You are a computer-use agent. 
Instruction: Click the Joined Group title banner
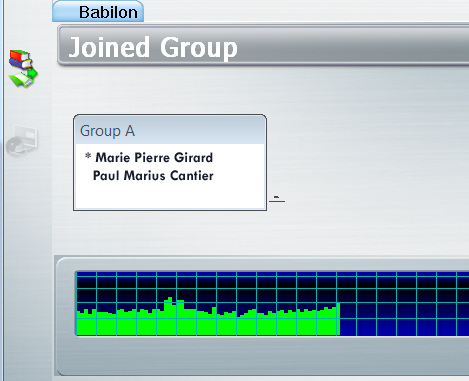click(x=263, y=47)
